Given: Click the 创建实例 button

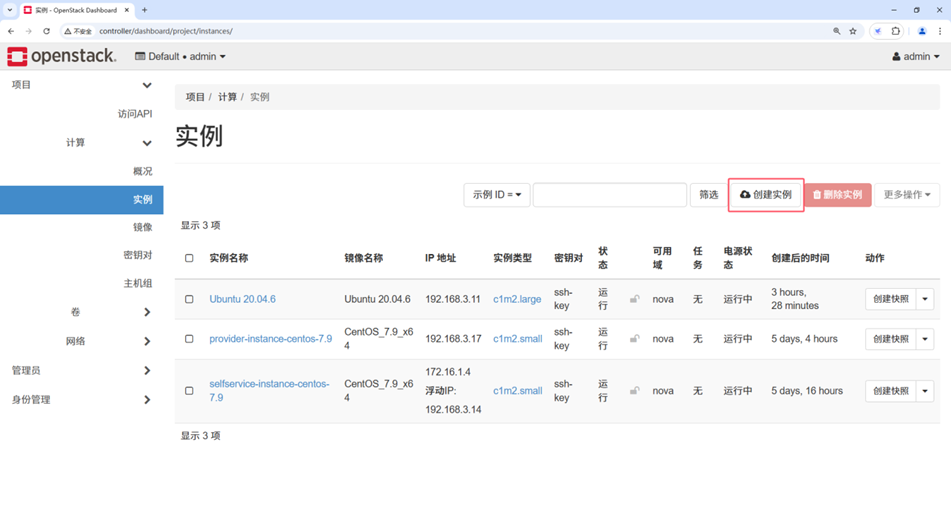Looking at the screenshot, I should 765,195.
